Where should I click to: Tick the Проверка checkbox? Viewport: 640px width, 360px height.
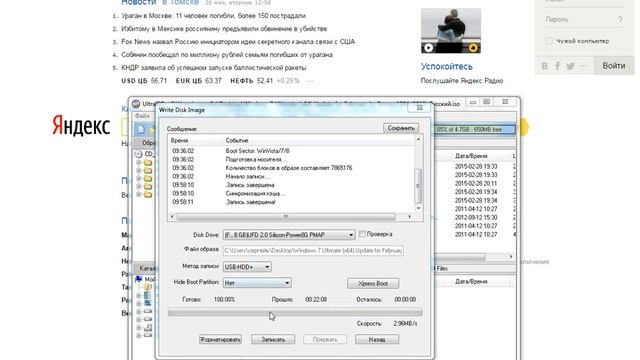(362, 234)
